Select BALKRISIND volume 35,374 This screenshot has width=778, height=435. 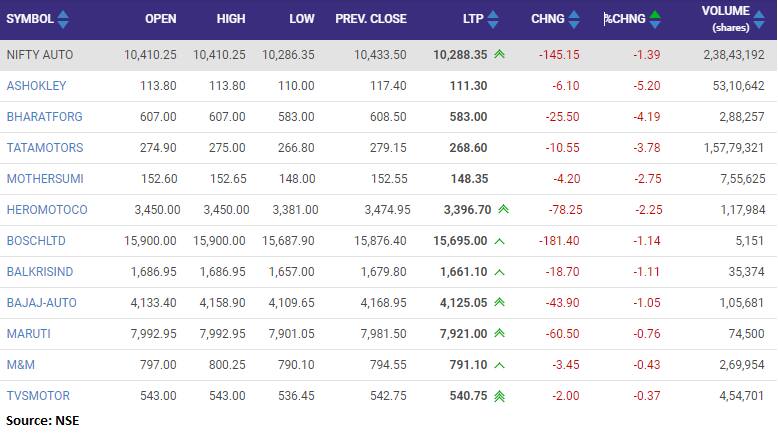(x=747, y=271)
